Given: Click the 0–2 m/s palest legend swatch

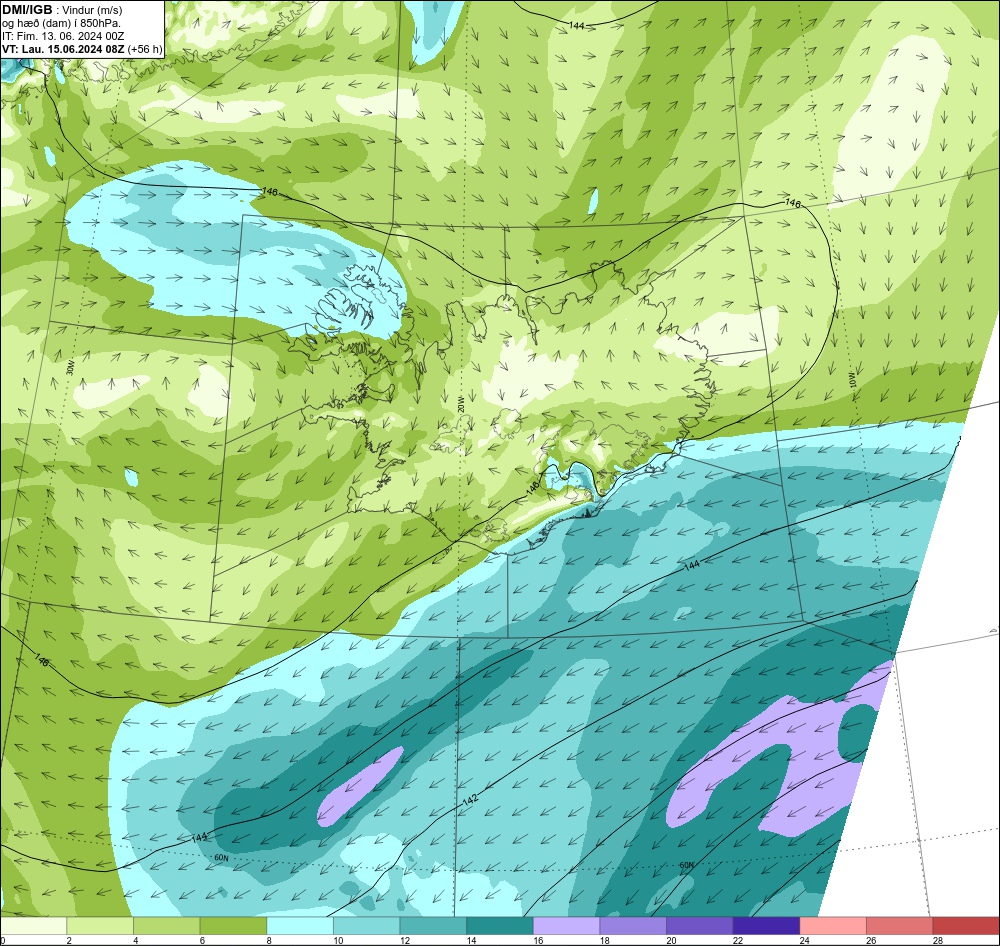Looking at the screenshot, I should [x=33, y=926].
